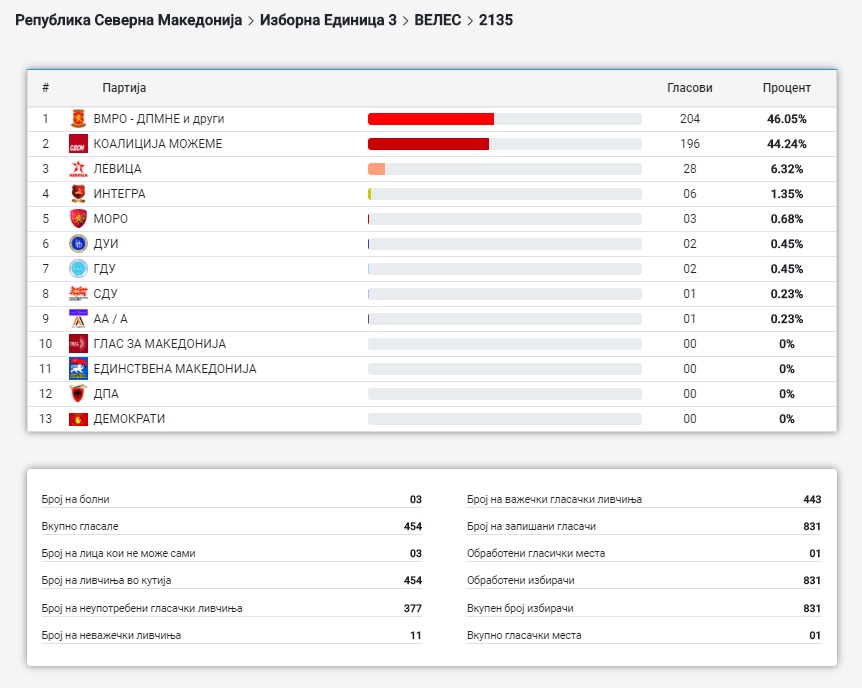
Task: Navigate to ВЕЛЕС breadcrumb level
Action: [440, 20]
